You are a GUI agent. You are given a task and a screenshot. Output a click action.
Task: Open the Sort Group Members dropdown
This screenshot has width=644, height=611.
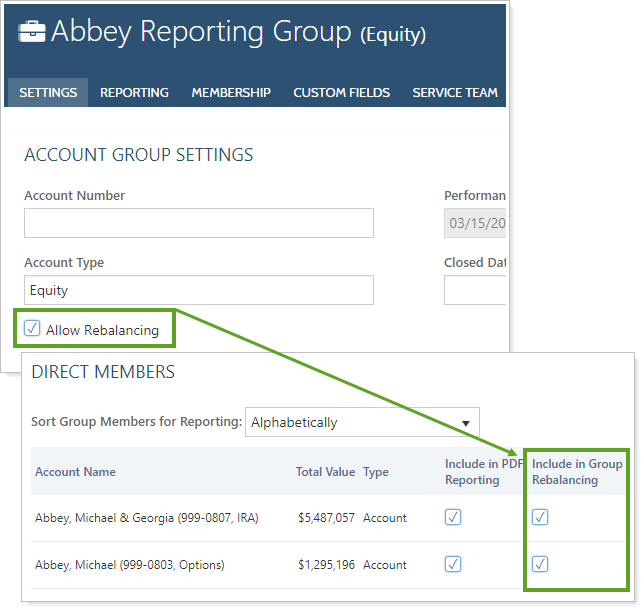tap(362, 422)
